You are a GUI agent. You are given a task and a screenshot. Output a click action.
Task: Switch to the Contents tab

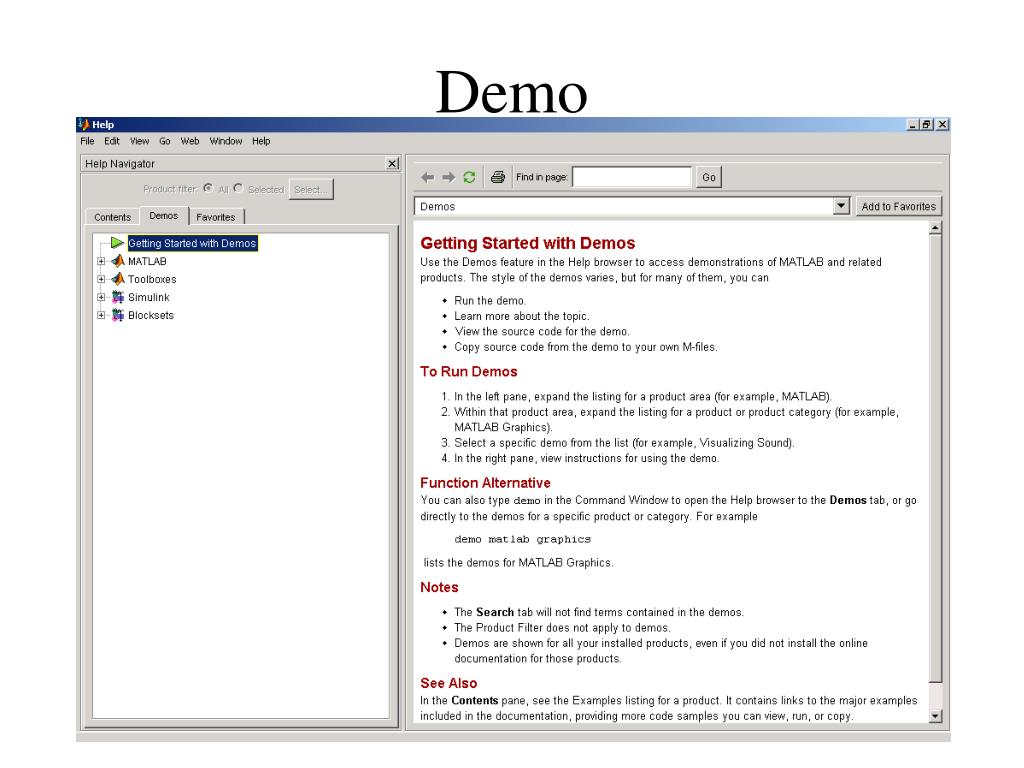click(x=112, y=217)
